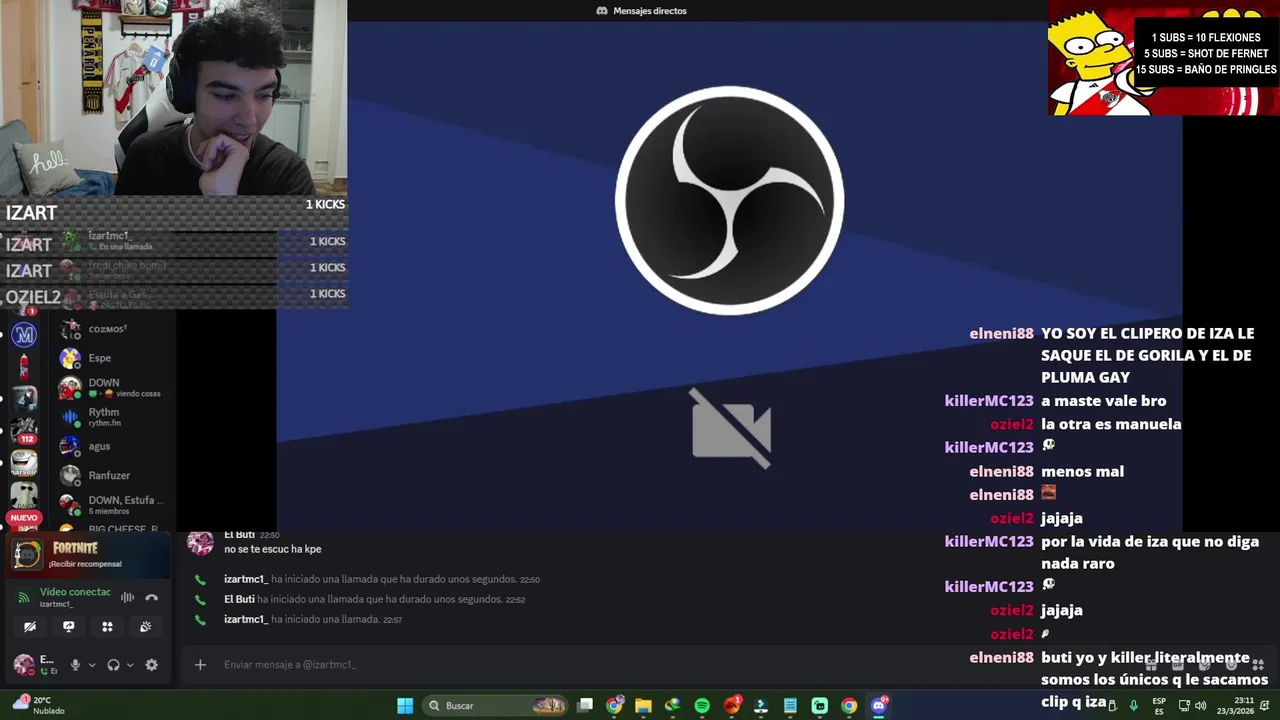Click El Buti's avatar in chat
The image size is (1280, 720).
pyautogui.click(x=200, y=542)
